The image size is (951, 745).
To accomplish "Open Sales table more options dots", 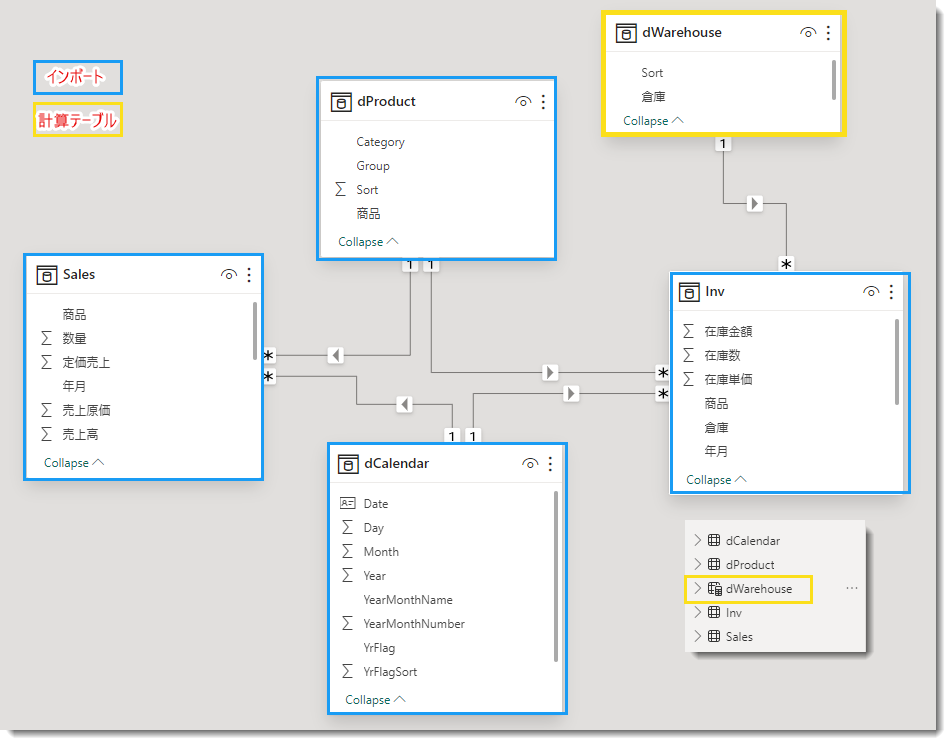I will (x=249, y=275).
